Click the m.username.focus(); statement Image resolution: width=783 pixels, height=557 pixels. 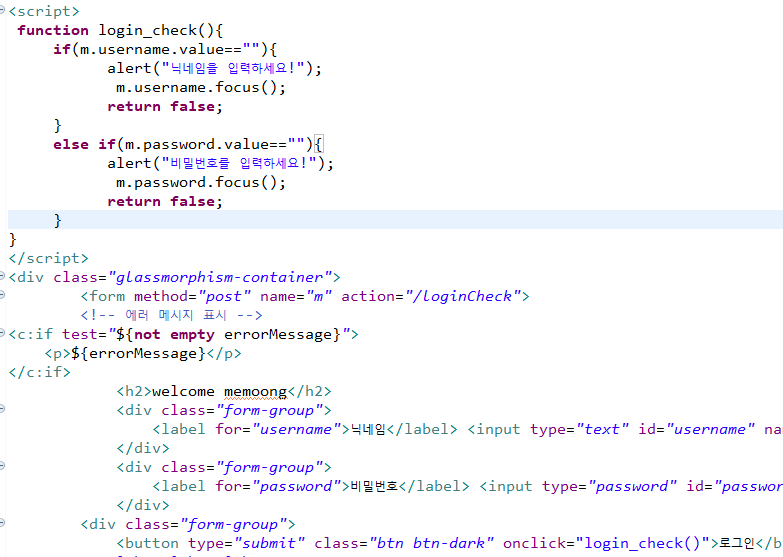(201, 87)
